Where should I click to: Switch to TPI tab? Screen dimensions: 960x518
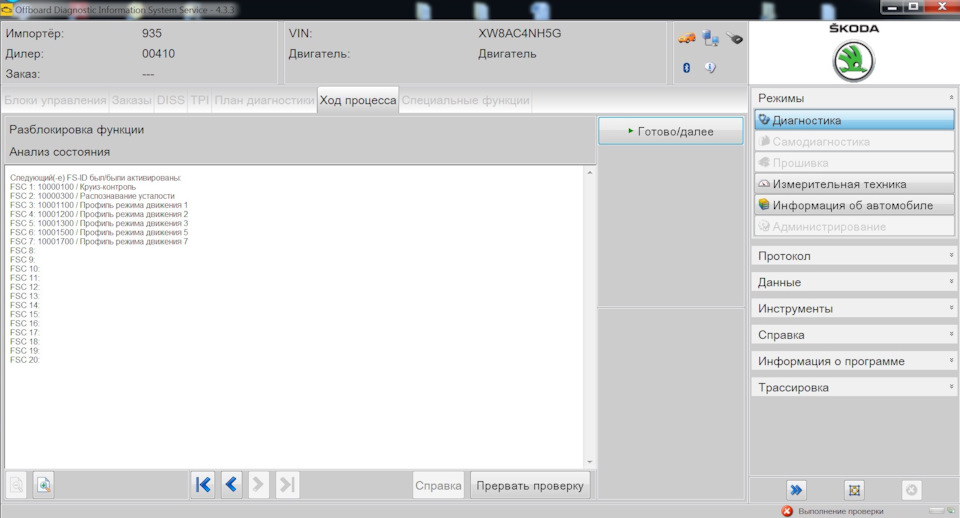point(200,100)
